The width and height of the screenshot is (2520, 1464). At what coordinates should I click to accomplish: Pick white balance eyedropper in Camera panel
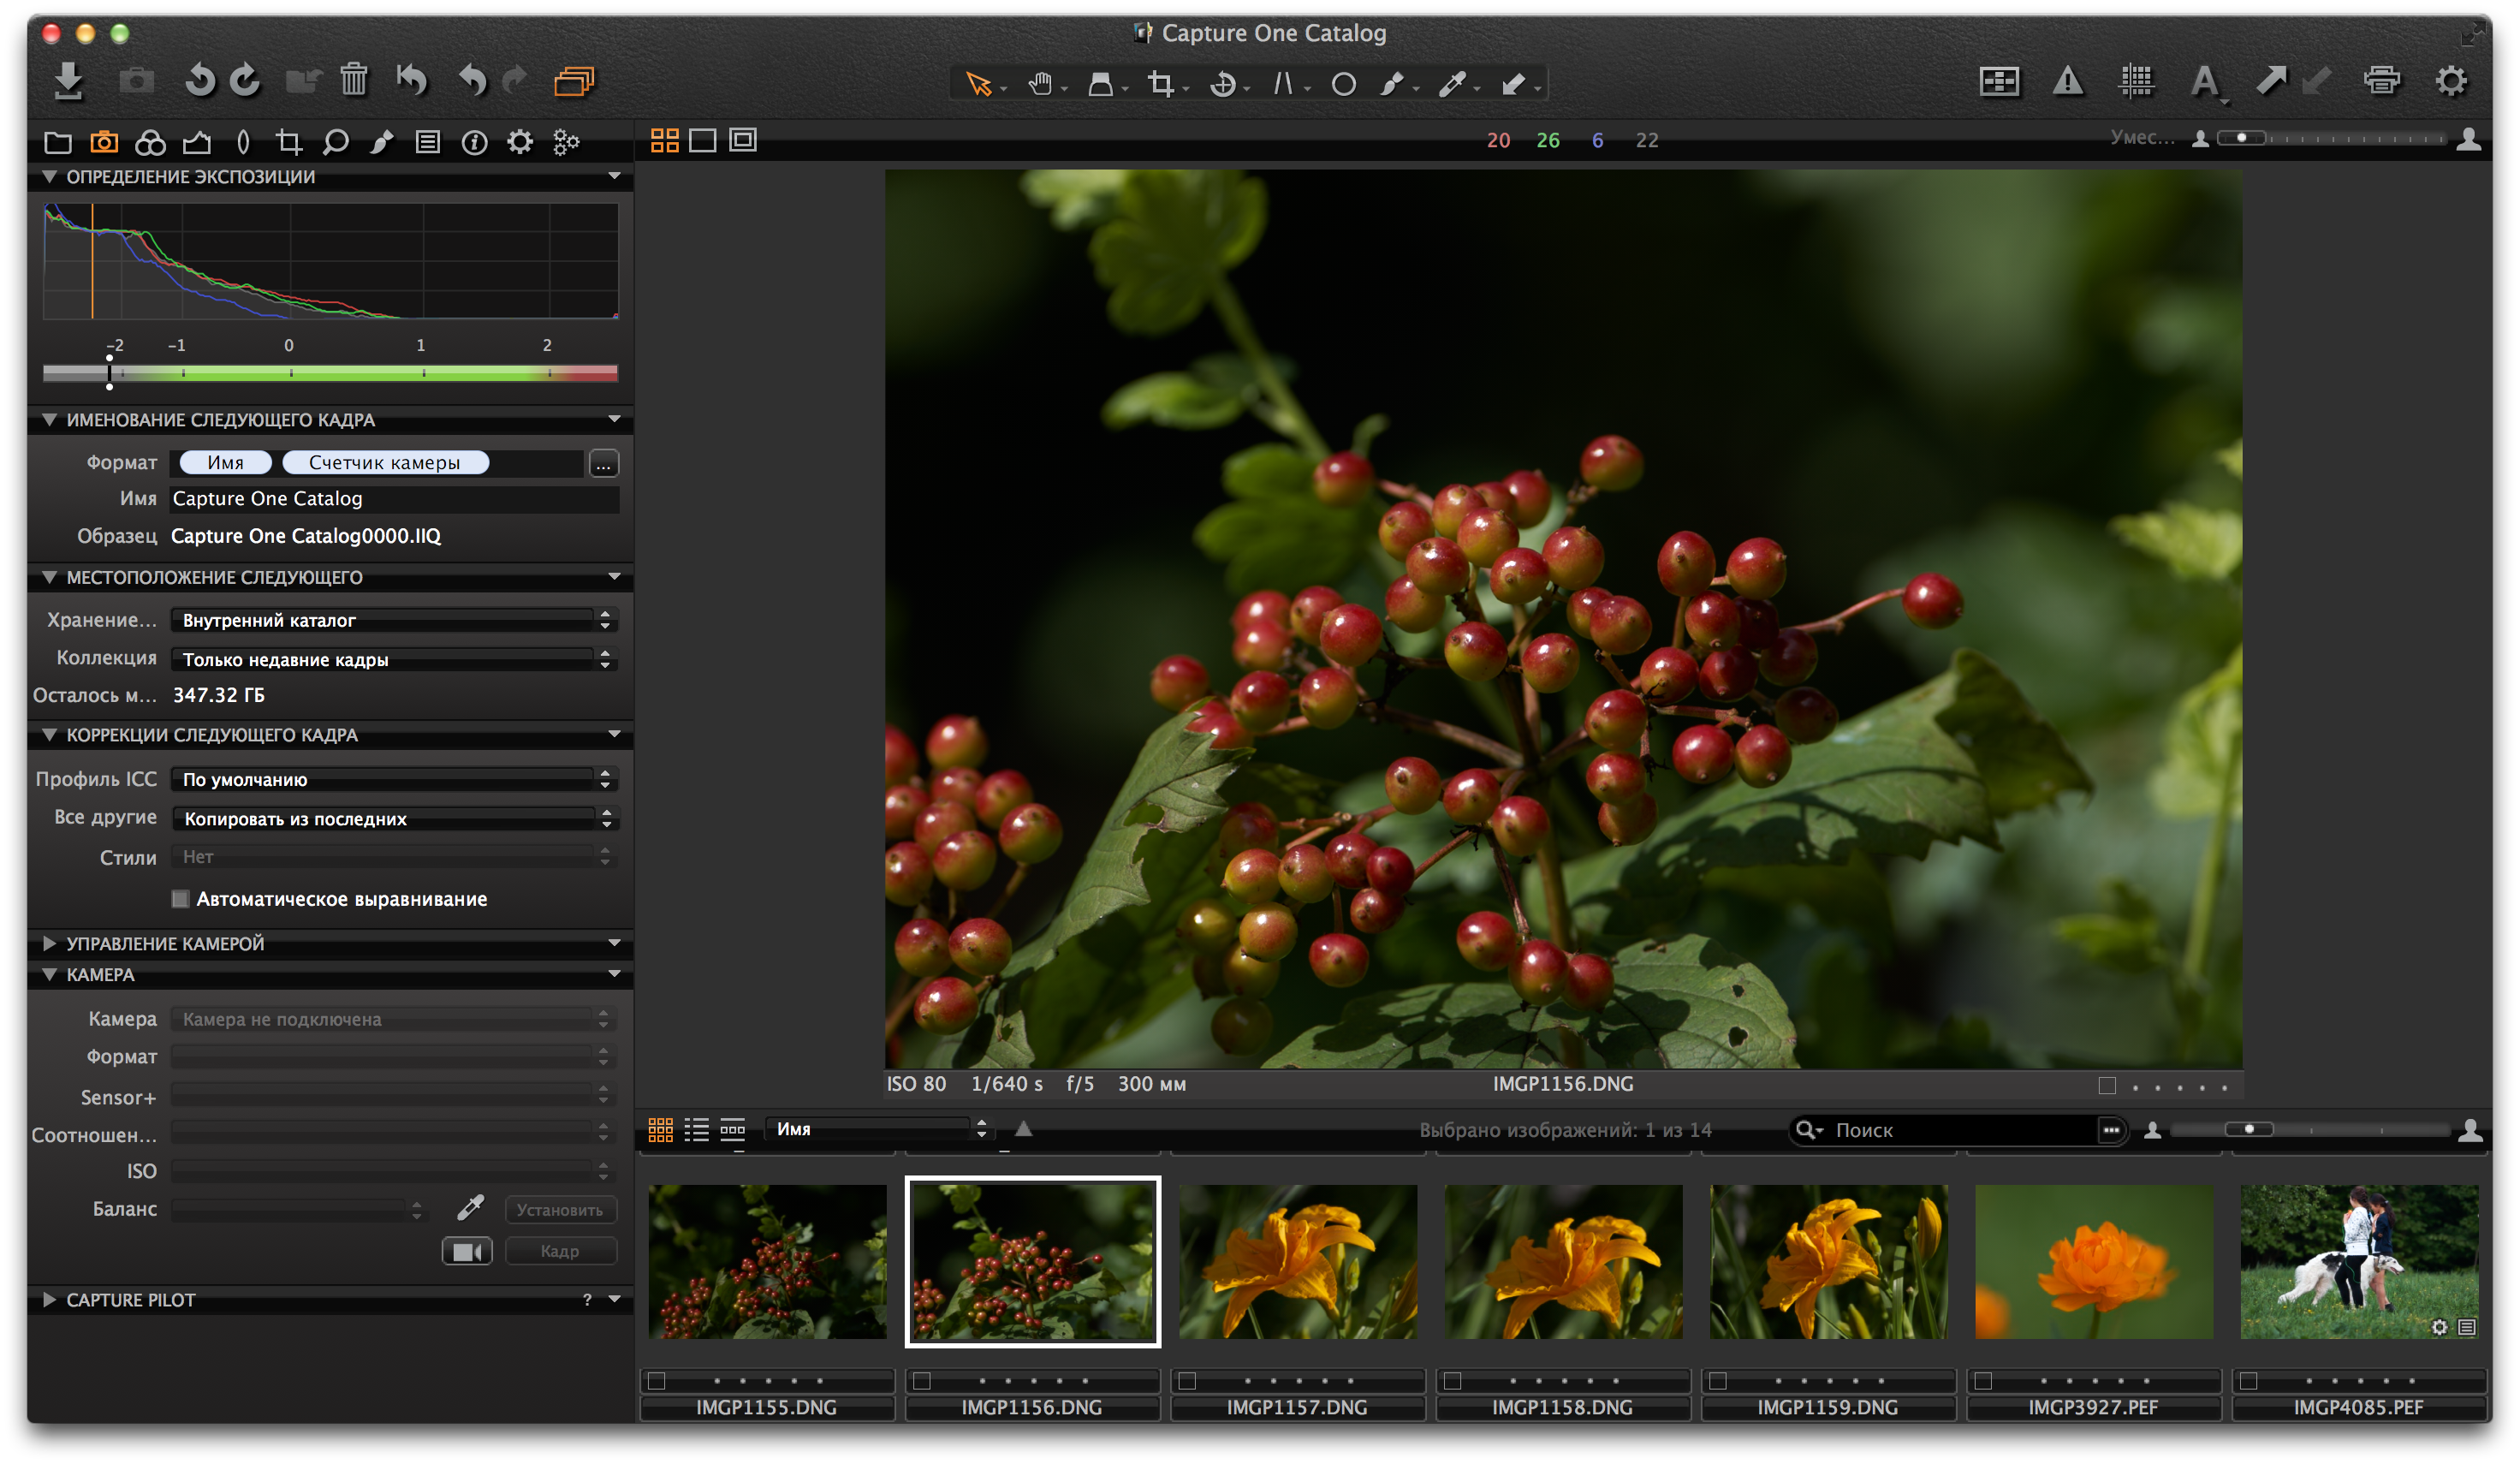(470, 1208)
